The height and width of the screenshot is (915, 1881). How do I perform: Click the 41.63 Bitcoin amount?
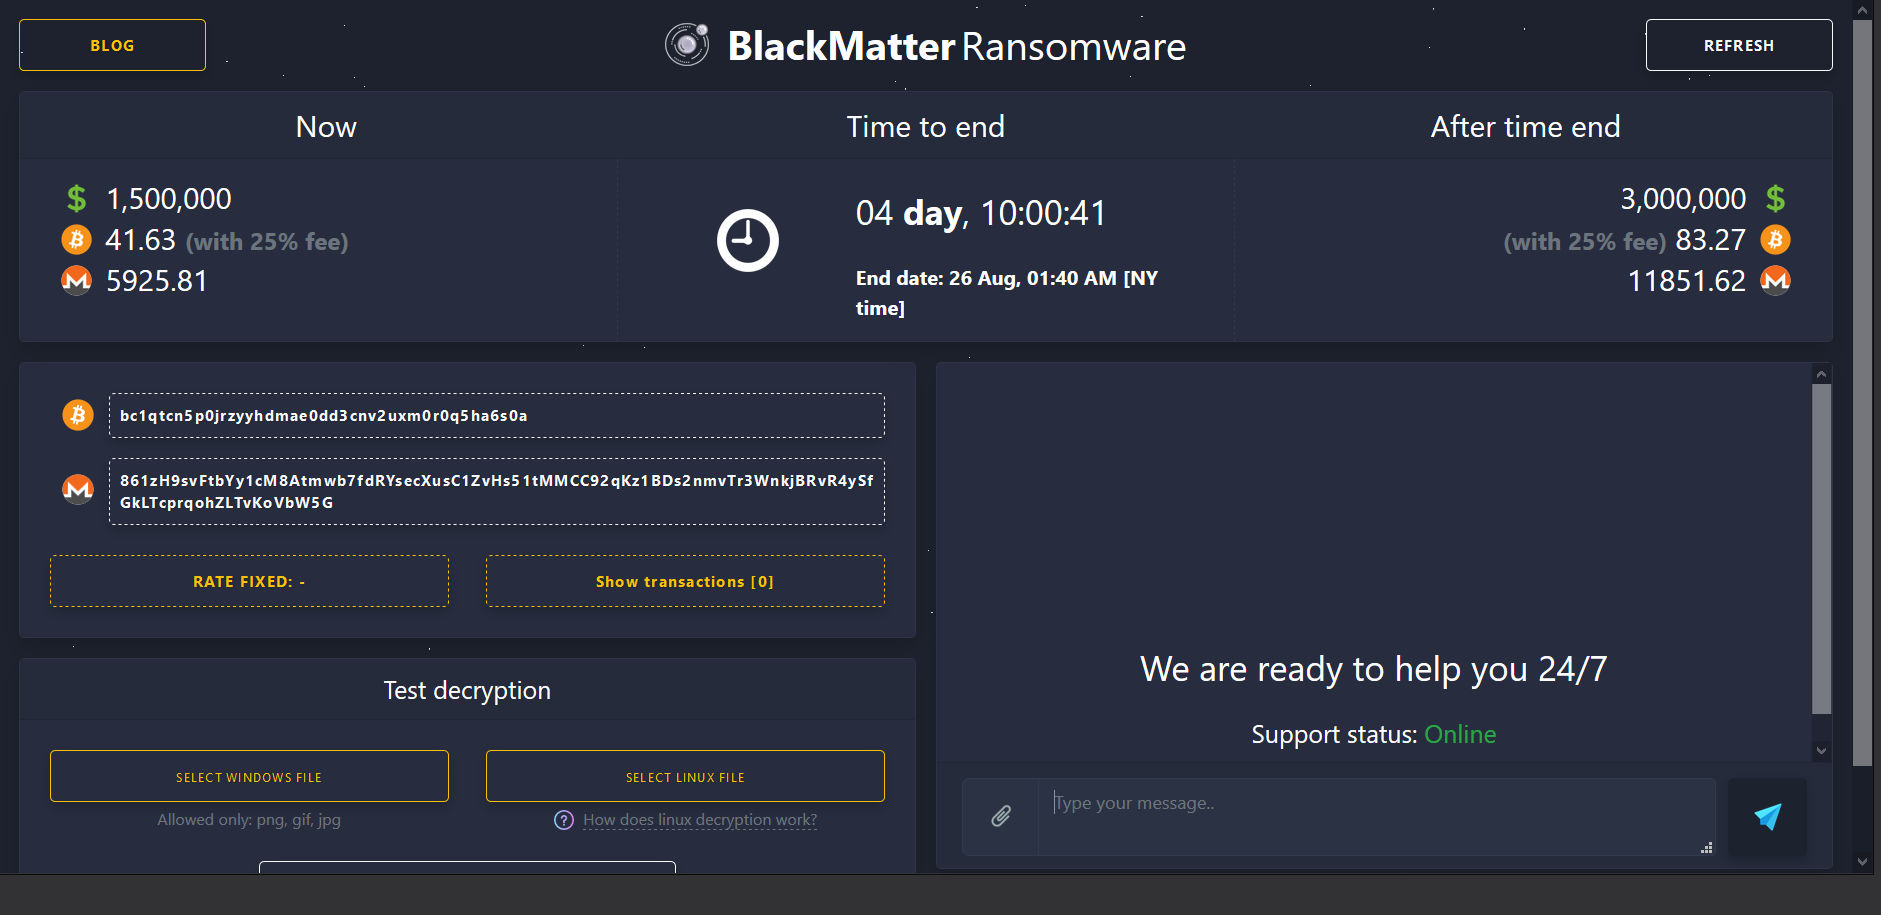[140, 240]
